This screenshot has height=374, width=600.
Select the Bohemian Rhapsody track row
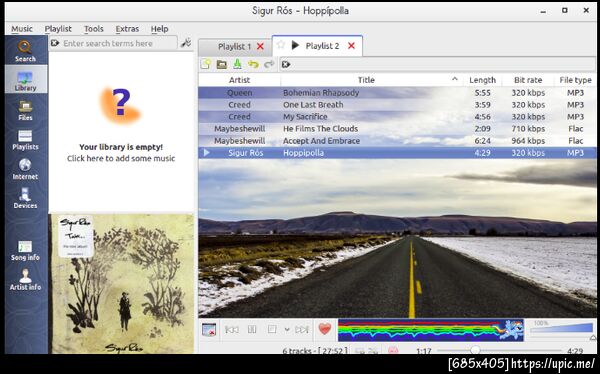[x=397, y=93]
